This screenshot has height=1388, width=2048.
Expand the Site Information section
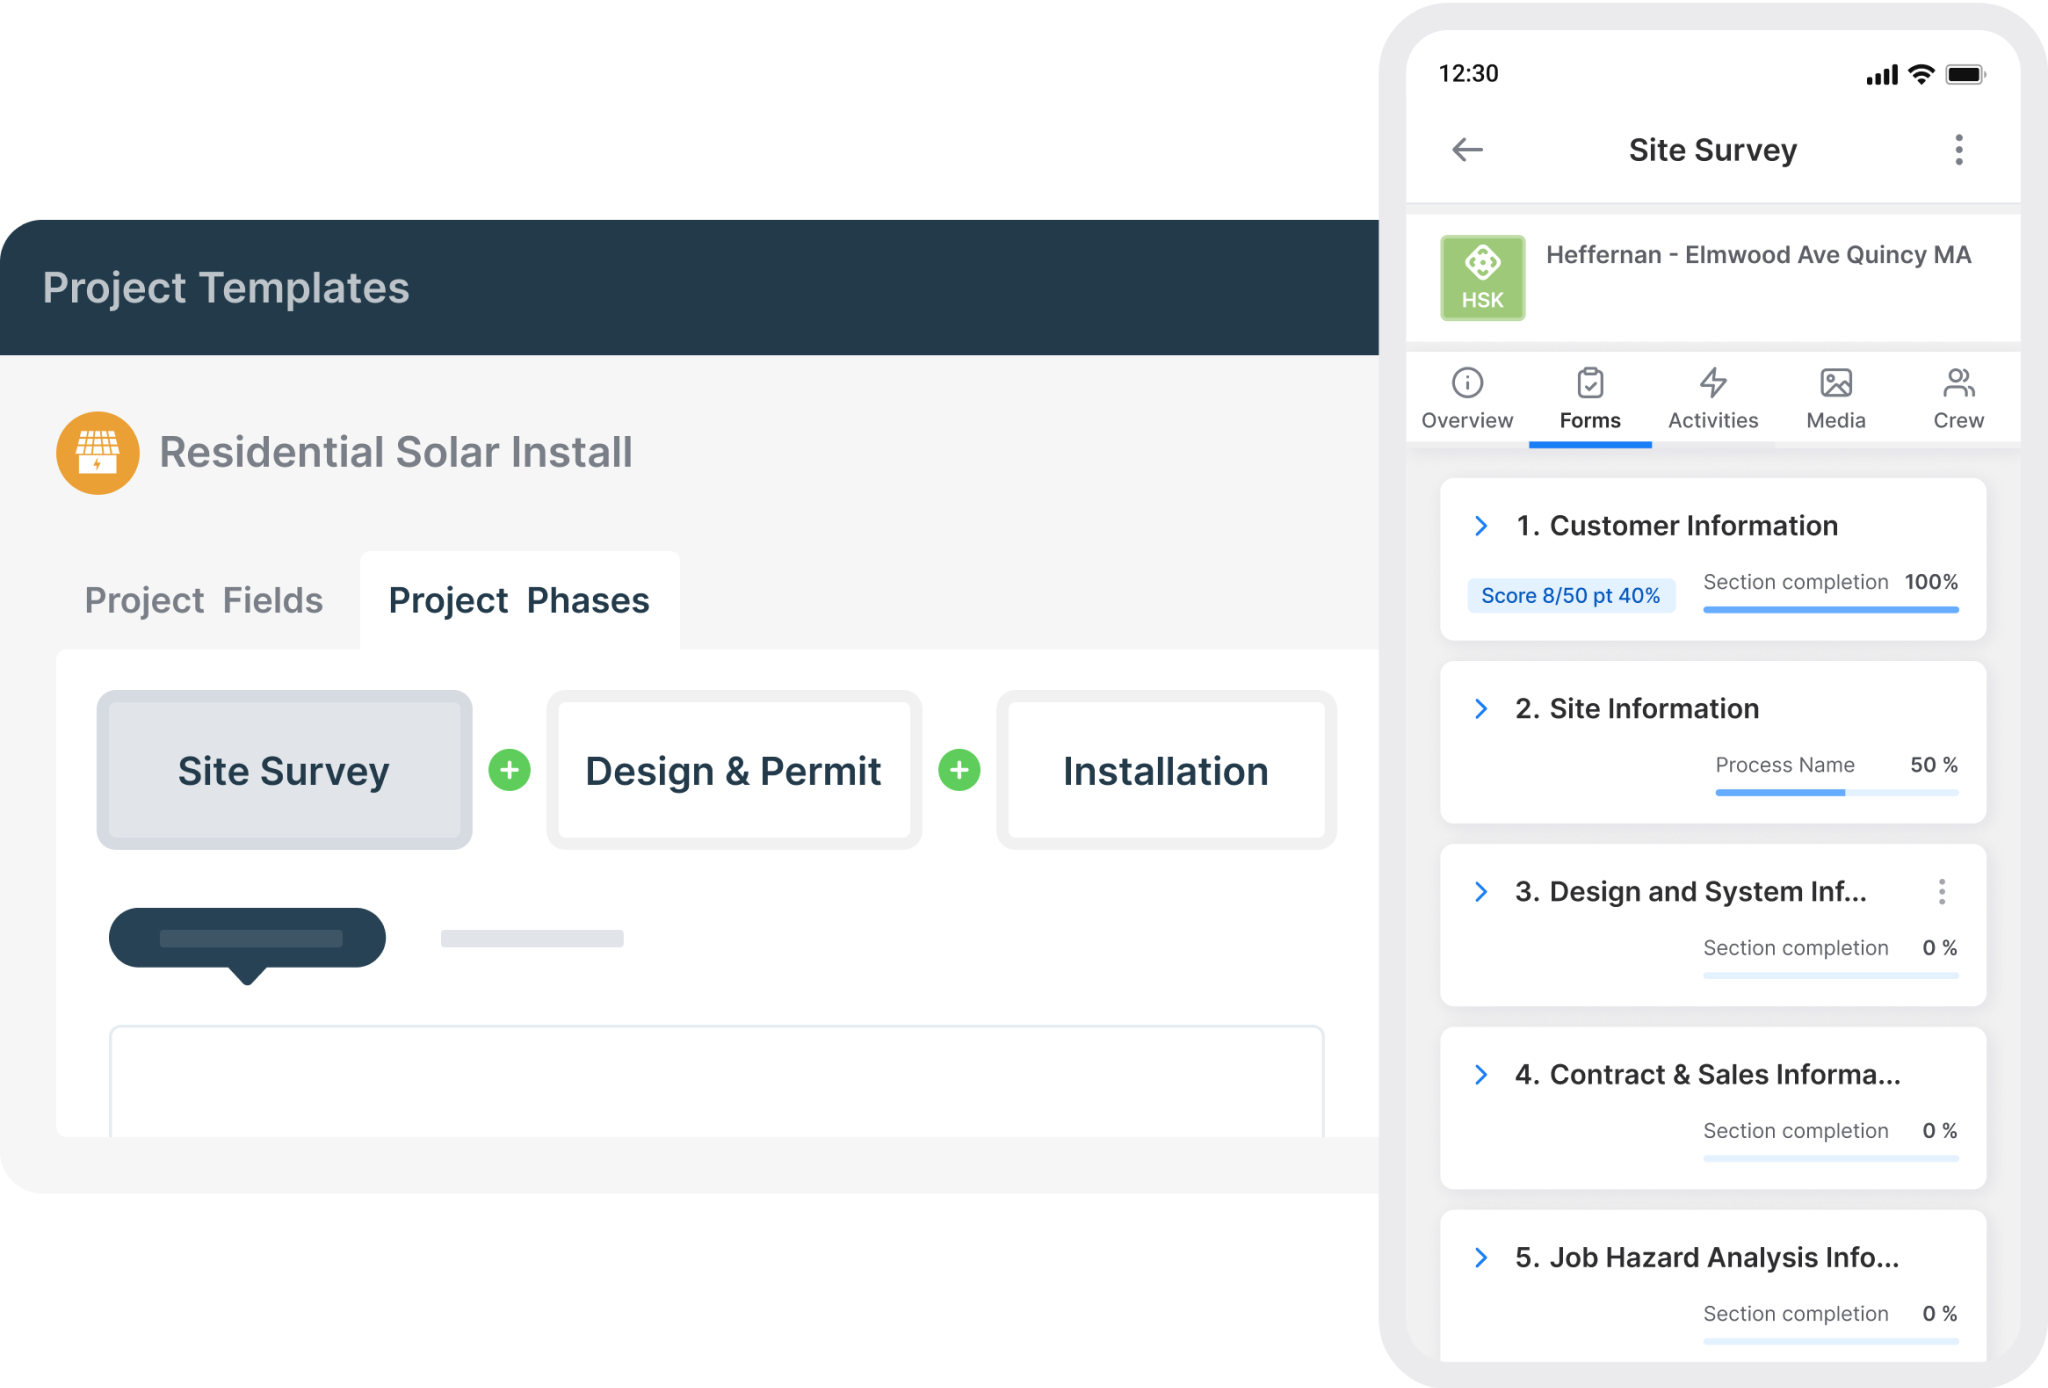[1481, 709]
